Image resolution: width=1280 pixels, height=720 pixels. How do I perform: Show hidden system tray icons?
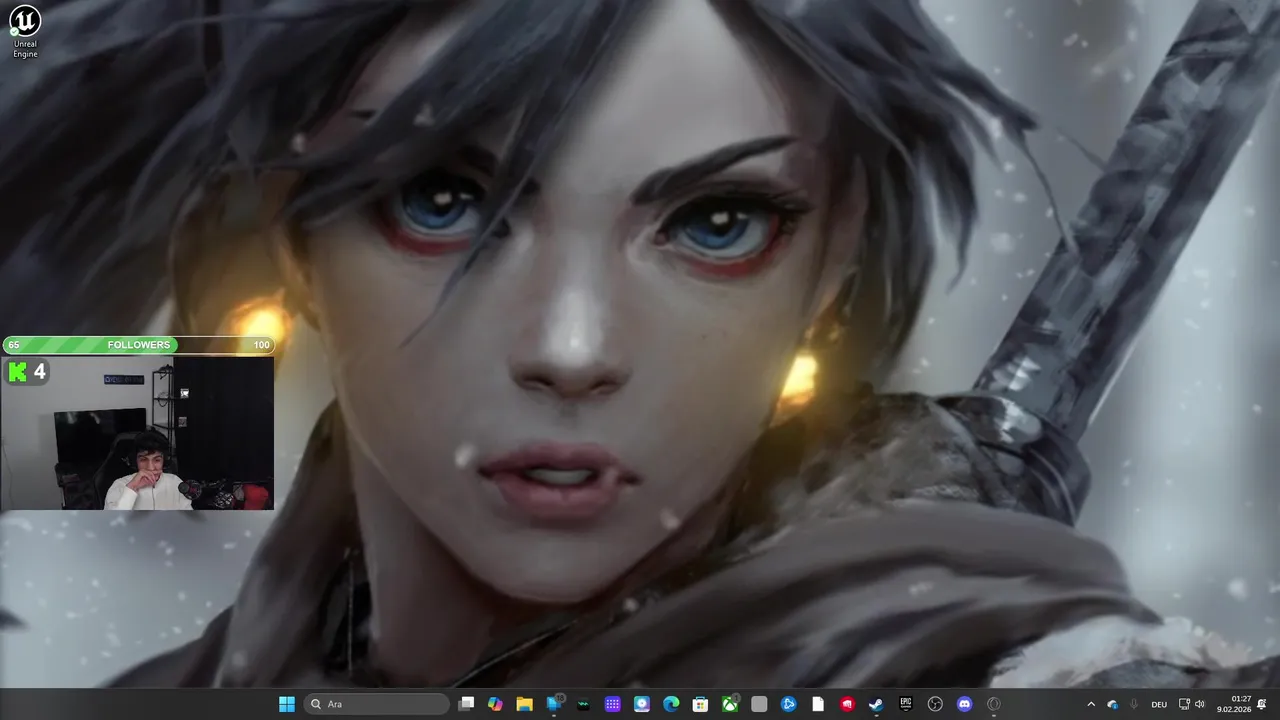(x=1091, y=704)
